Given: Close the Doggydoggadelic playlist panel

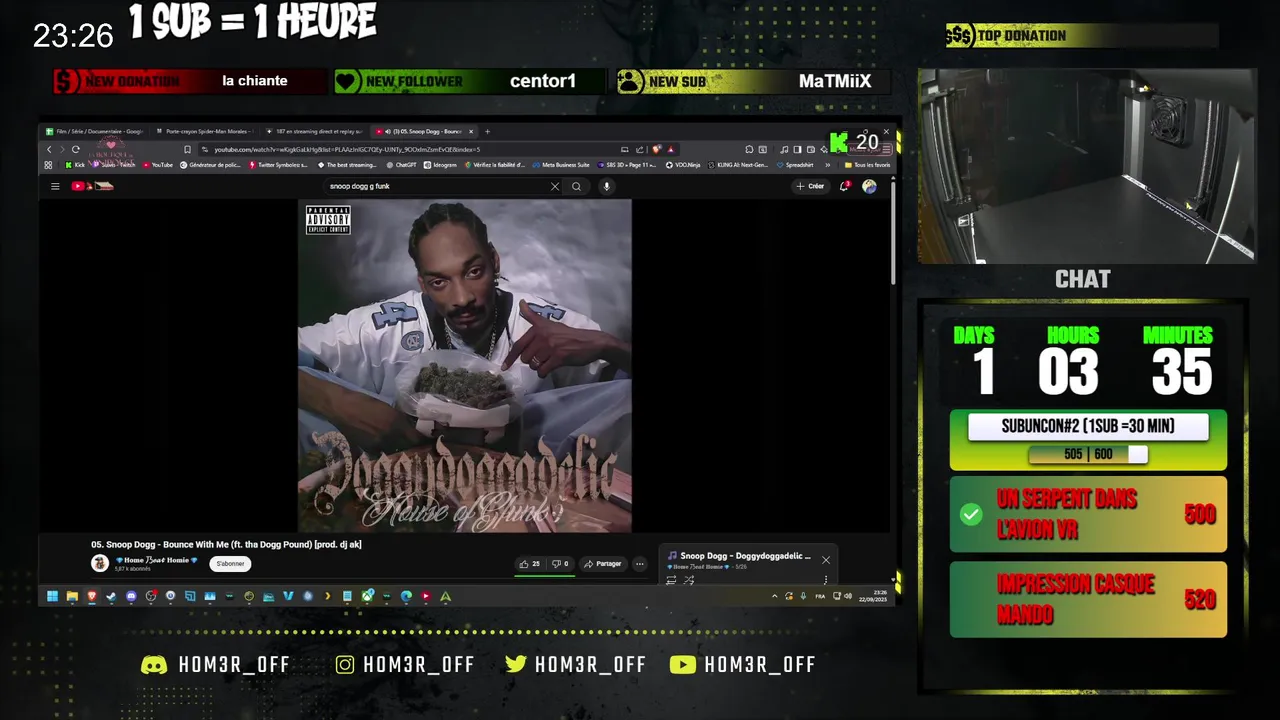Looking at the screenshot, I should (x=826, y=560).
